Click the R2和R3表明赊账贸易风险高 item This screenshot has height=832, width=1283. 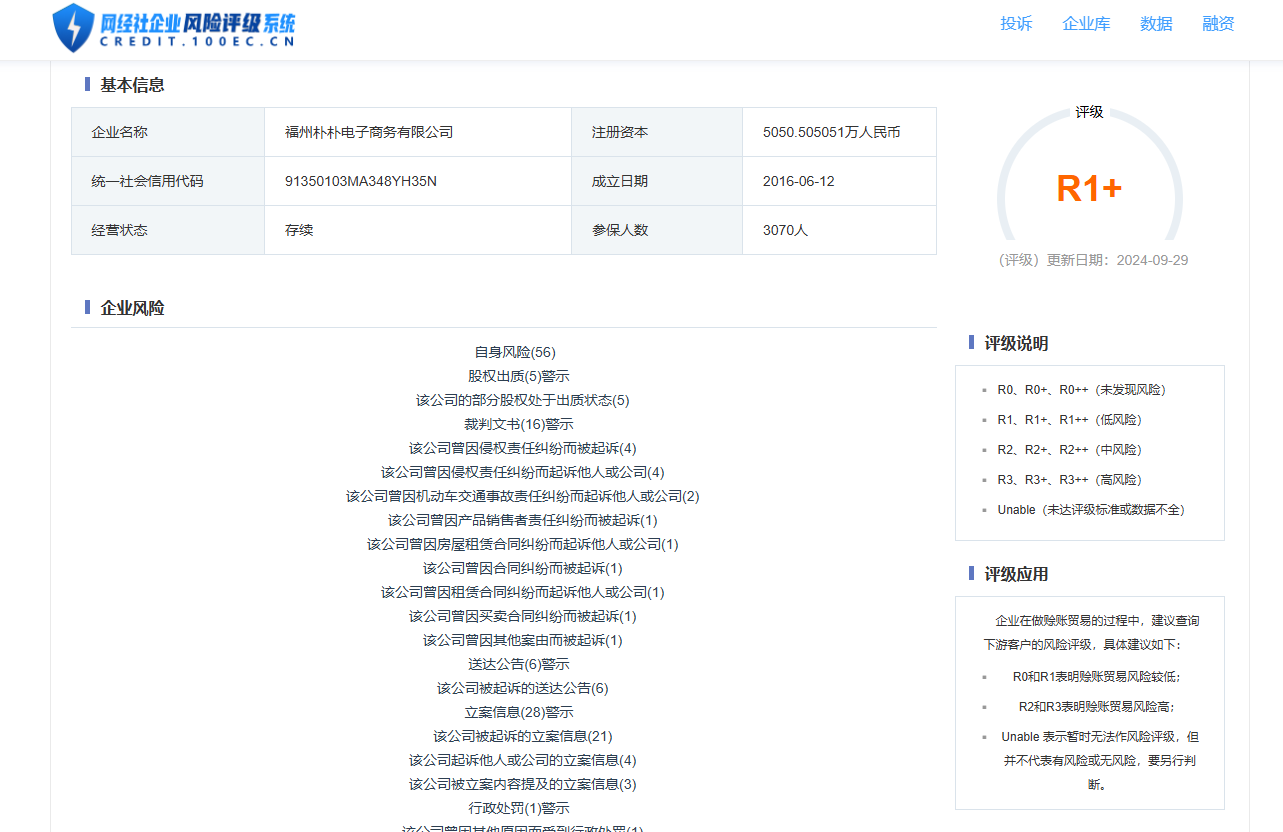pyautogui.click(x=1097, y=707)
